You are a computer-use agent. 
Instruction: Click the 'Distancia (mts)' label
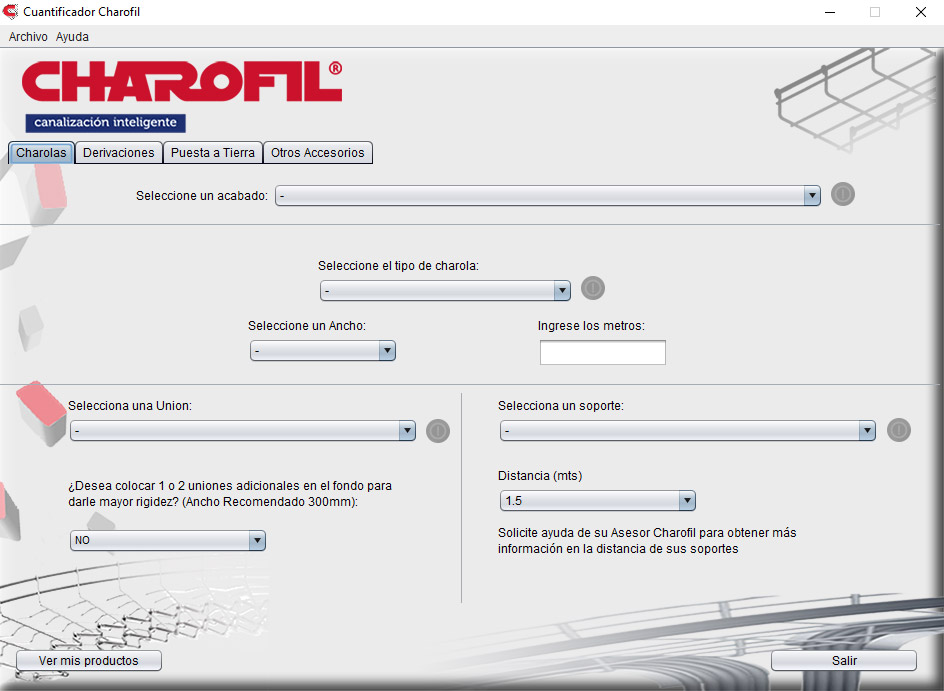[540, 476]
